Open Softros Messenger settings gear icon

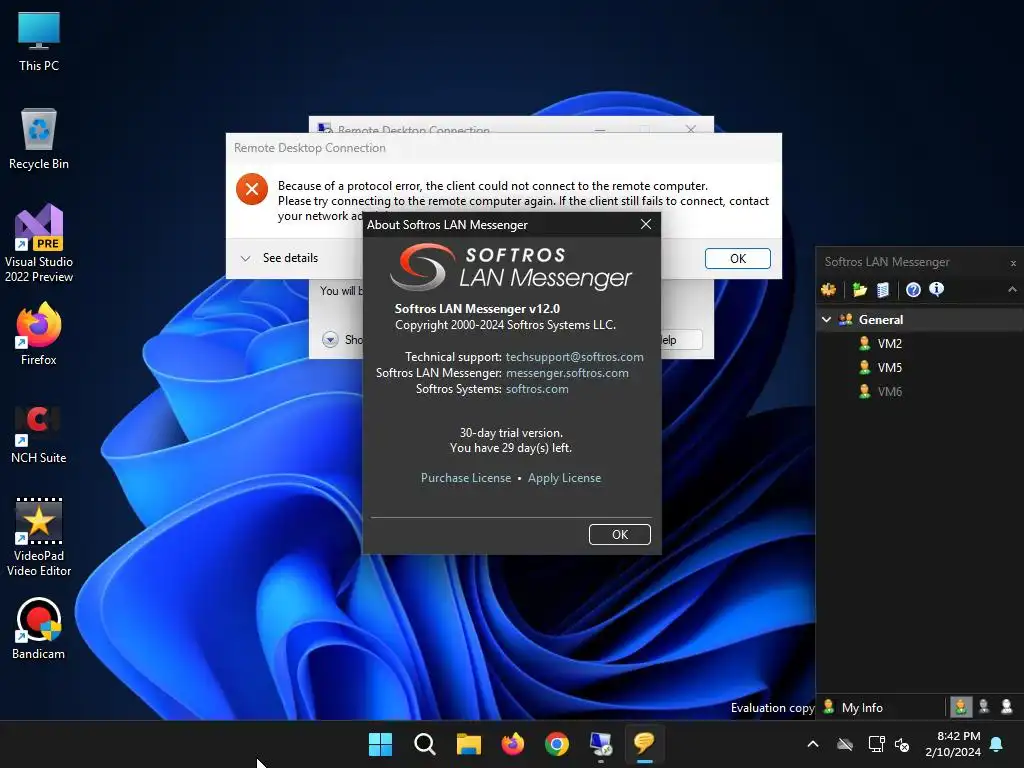828,289
